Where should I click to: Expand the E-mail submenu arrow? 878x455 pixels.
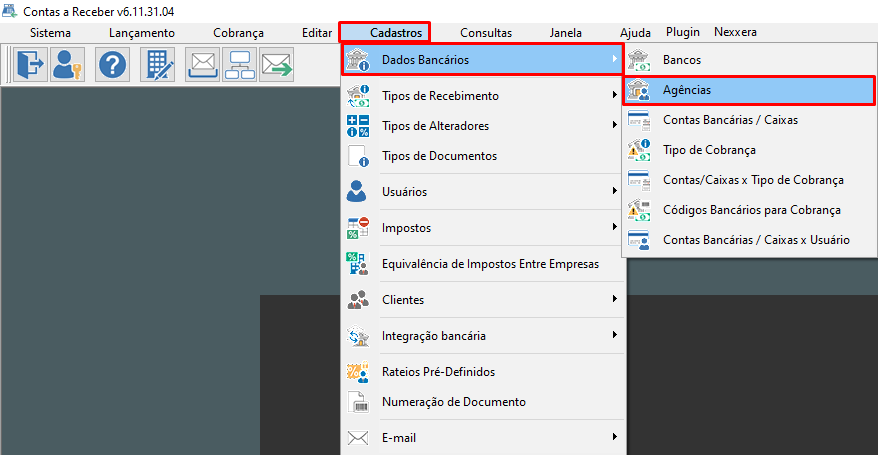point(615,437)
